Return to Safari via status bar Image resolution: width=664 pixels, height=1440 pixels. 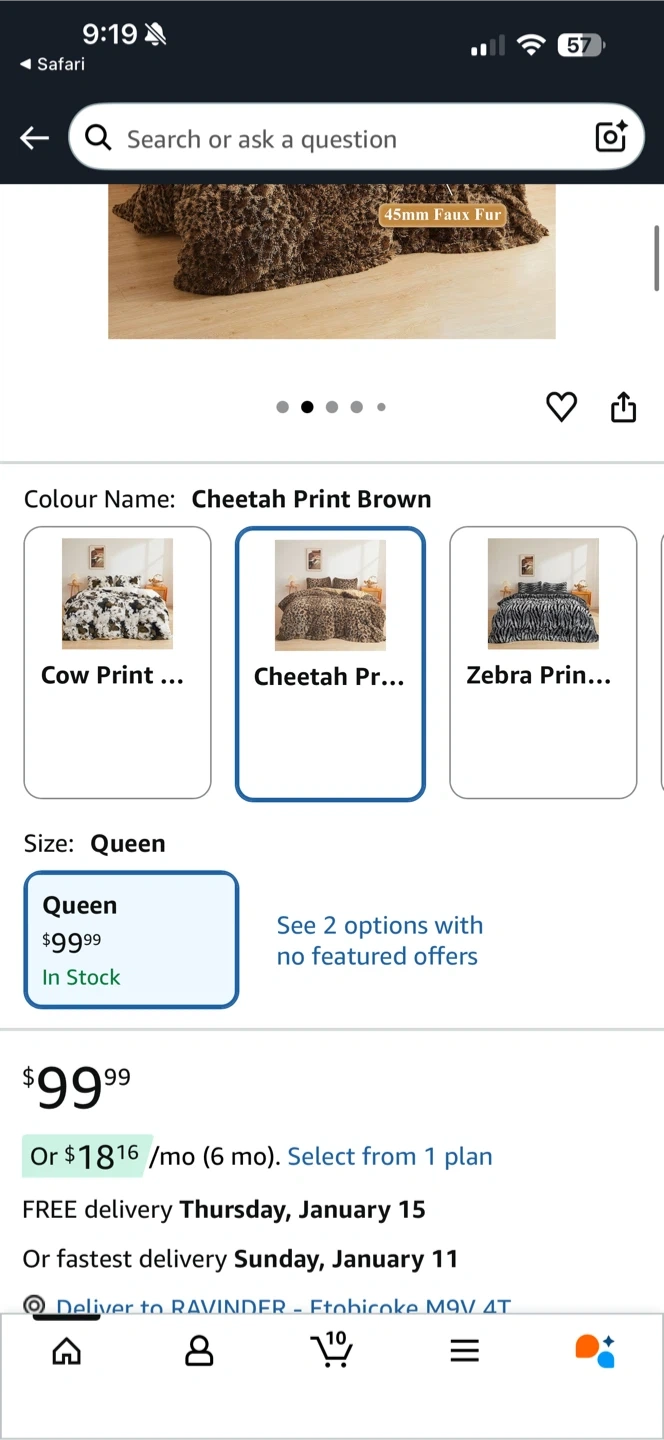(x=52, y=64)
